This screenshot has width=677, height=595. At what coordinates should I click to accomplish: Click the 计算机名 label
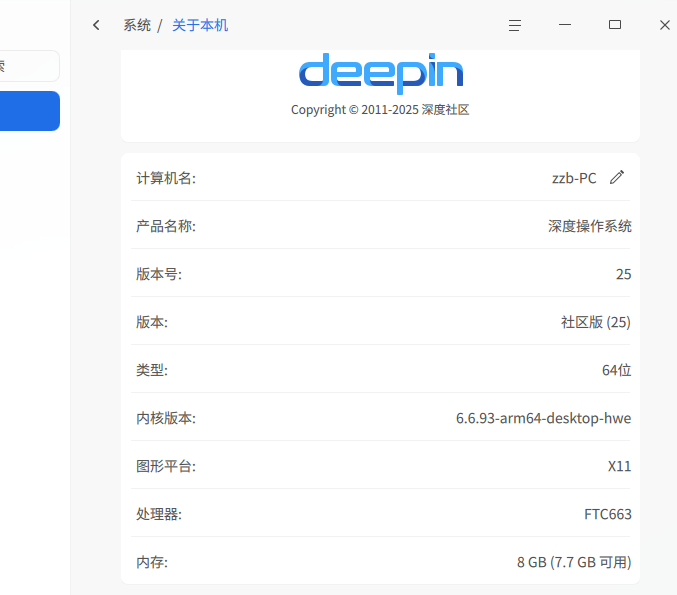pos(166,178)
